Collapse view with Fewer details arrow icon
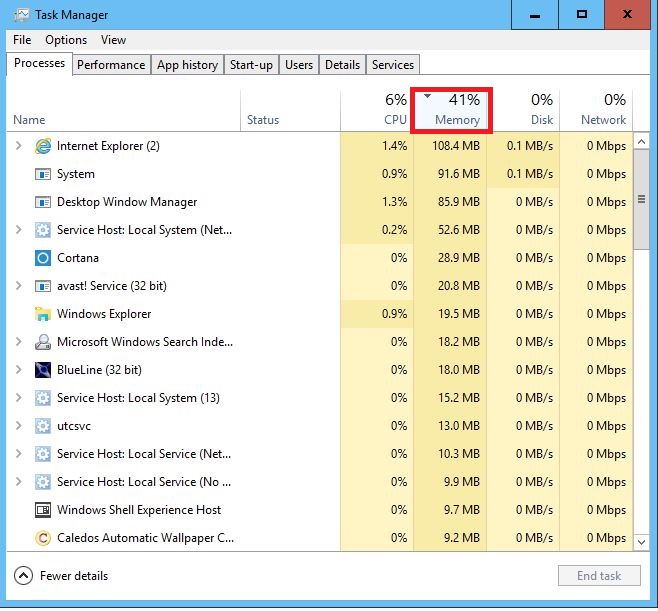The height and width of the screenshot is (611, 658). point(24,576)
